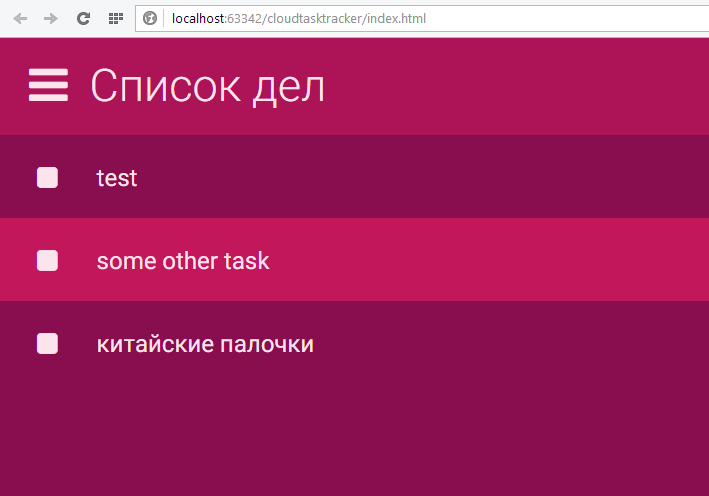Open the browser apps grid icon
This screenshot has width=709, height=496.
pos(116,19)
